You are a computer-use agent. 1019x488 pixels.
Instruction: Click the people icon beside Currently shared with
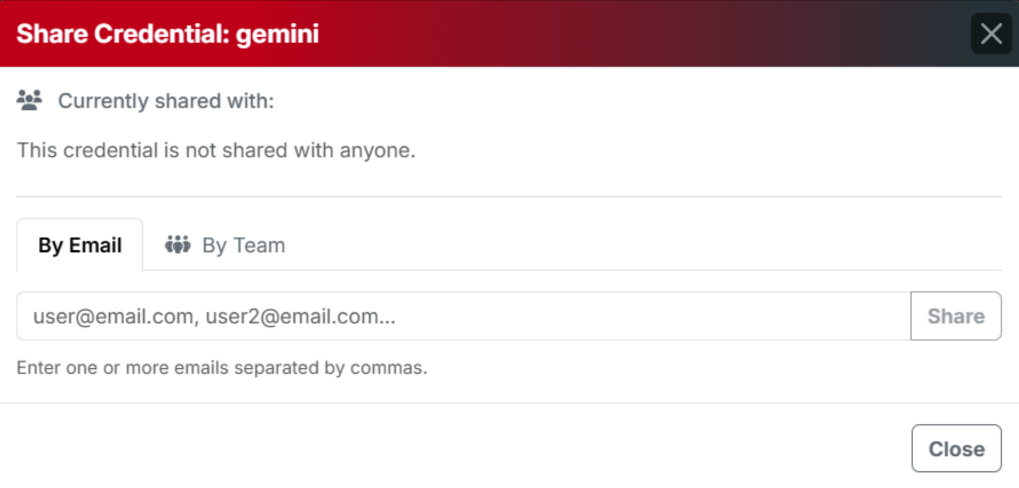point(30,100)
